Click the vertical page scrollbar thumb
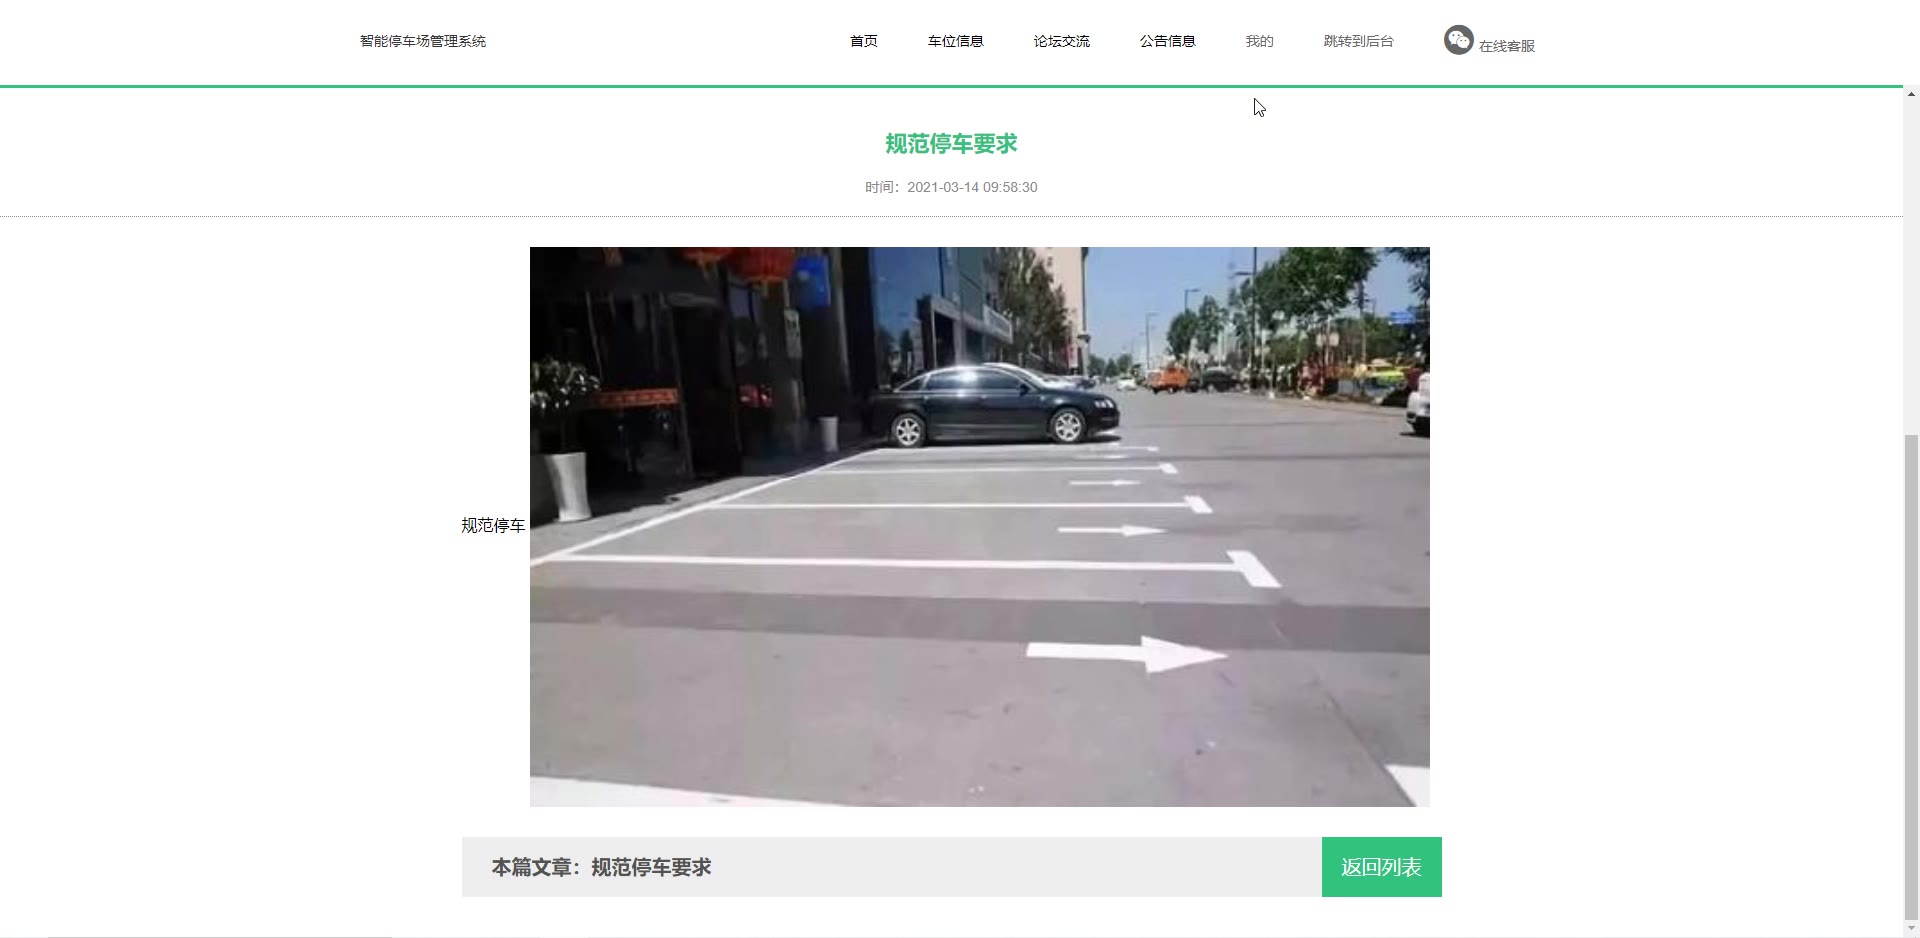1920x938 pixels. coord(1912,676)
